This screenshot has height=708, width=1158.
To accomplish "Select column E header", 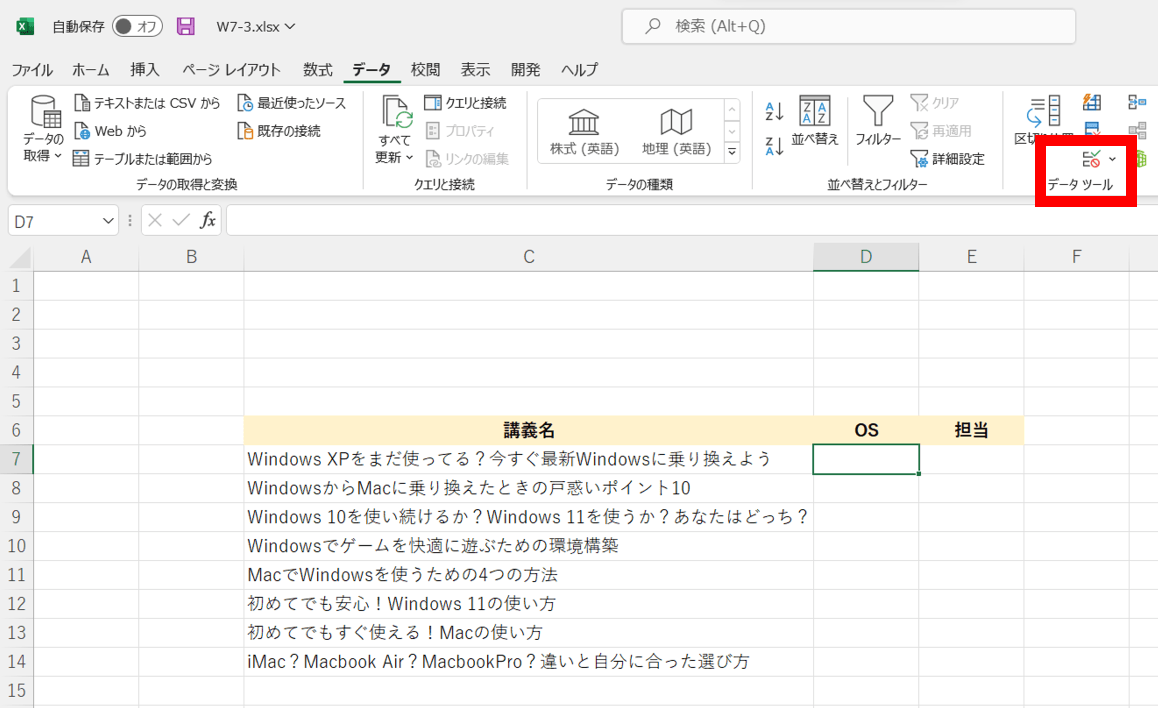I will (972, 257).
